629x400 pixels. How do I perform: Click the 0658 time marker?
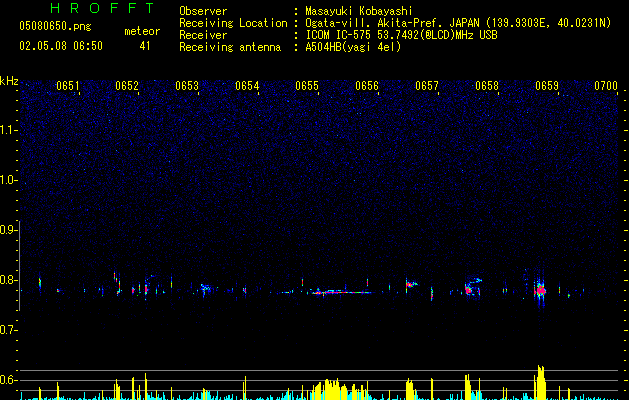coord(487,86)
